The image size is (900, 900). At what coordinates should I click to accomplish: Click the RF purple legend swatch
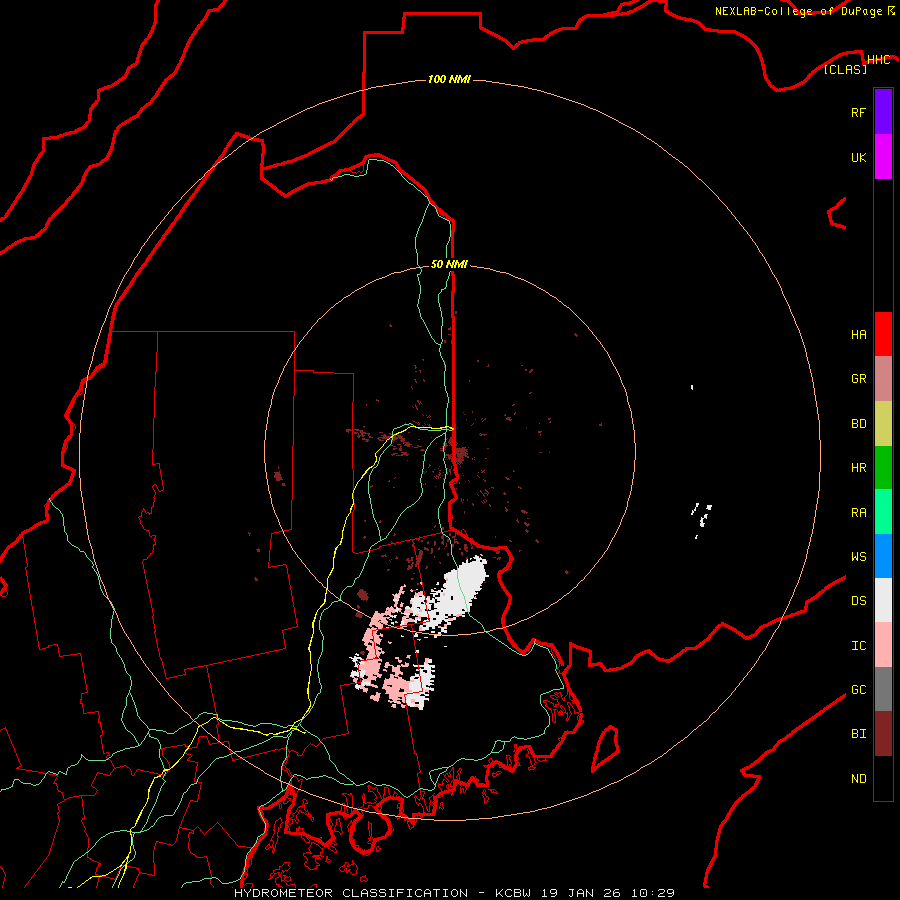[x=883, y=112]
